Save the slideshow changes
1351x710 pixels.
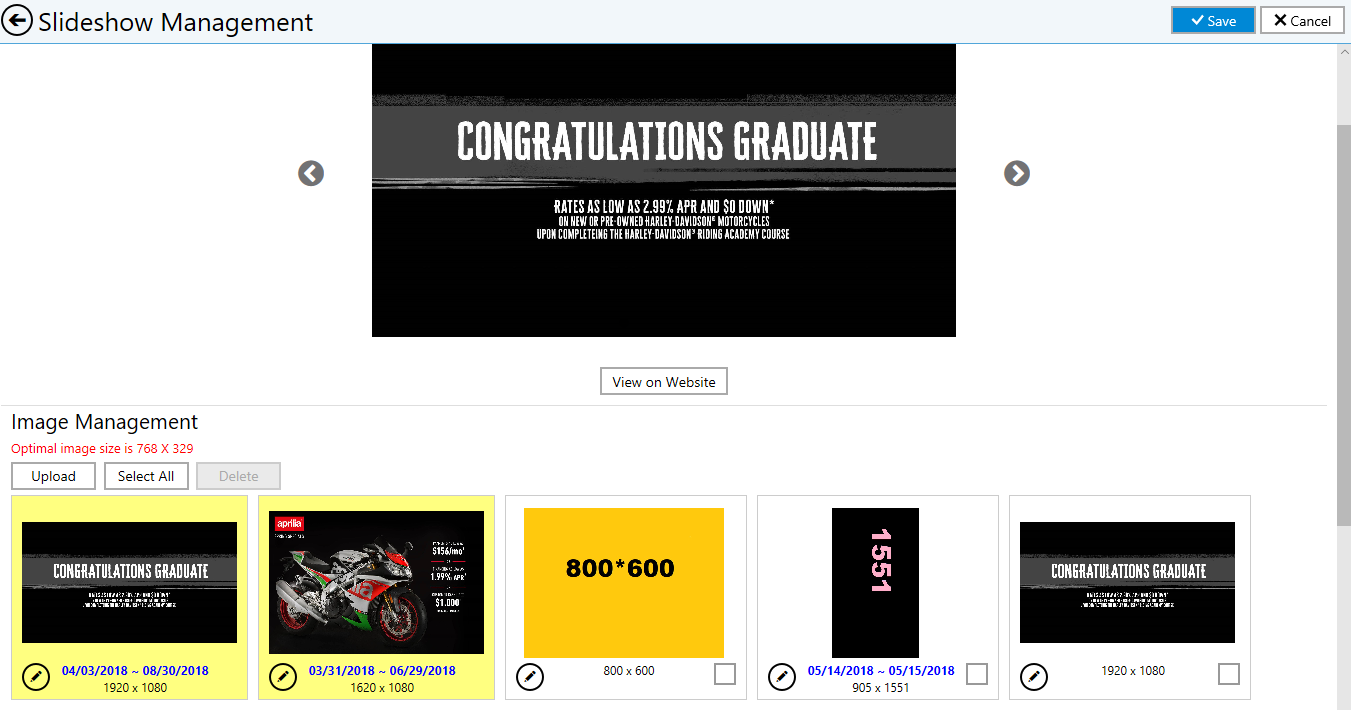click(1213, 20)
